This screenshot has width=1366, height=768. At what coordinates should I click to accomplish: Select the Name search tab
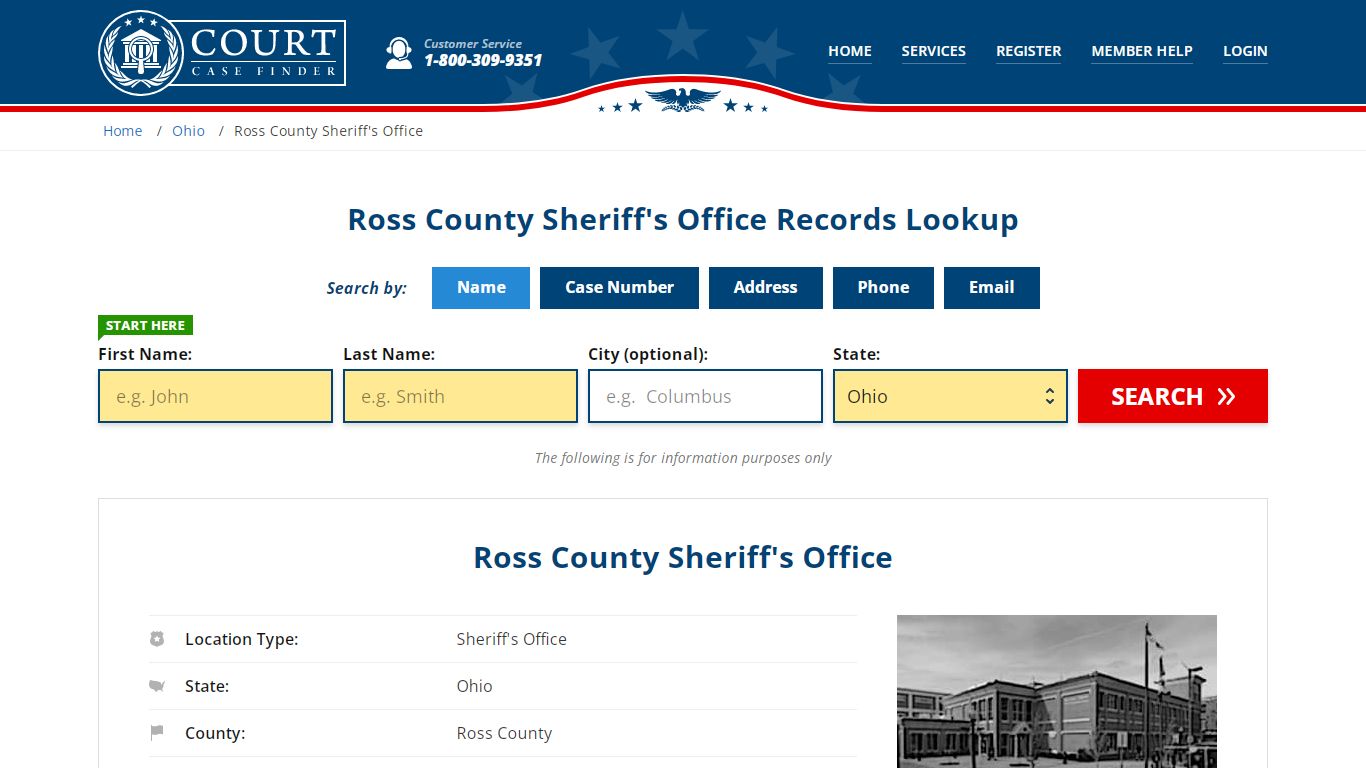(481, 287)
